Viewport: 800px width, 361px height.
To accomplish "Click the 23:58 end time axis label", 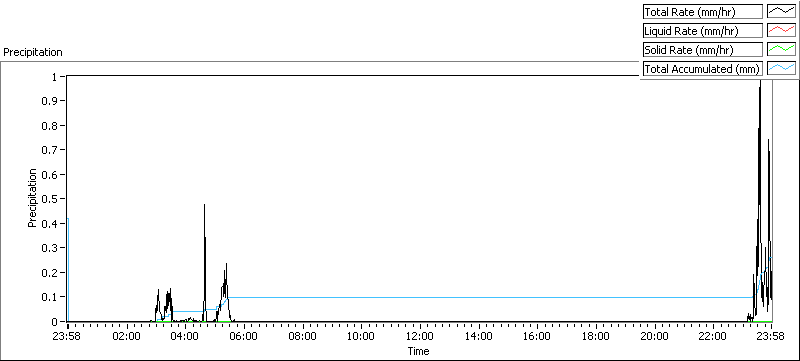I will point(770,336).
